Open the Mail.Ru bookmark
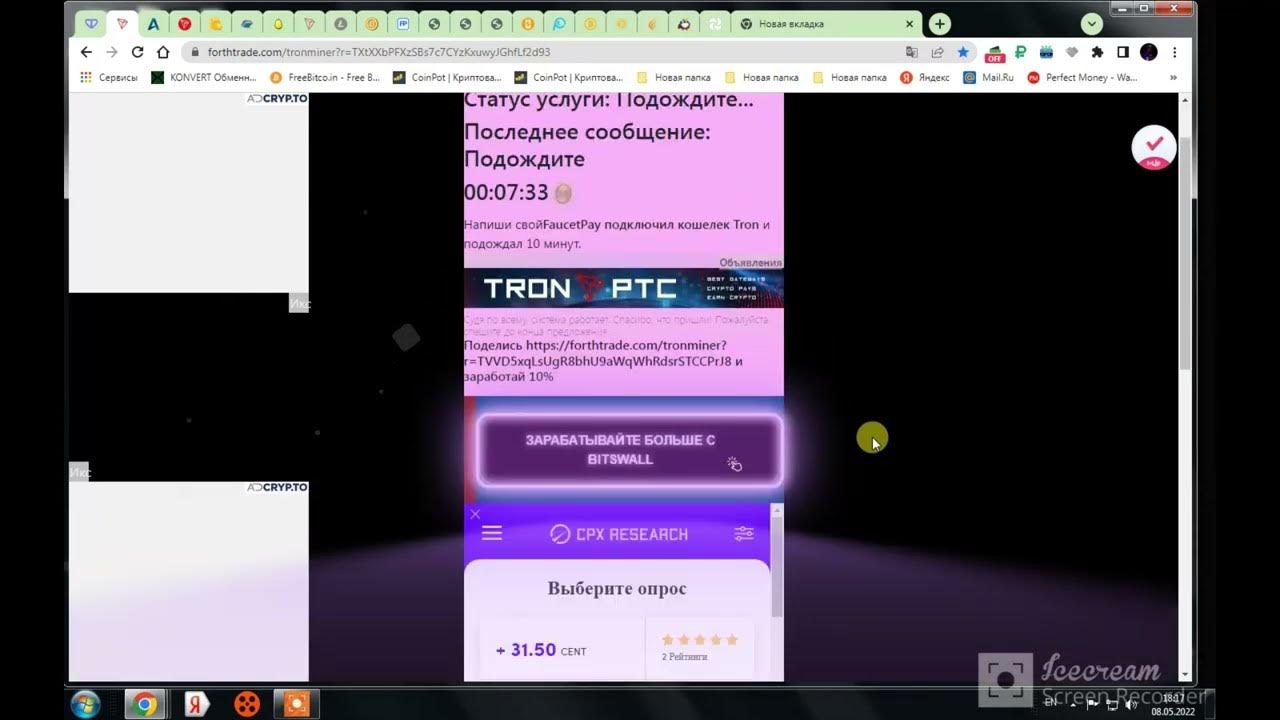The width and height of the screenshot is (1280, 720). (x=988, y=77)
